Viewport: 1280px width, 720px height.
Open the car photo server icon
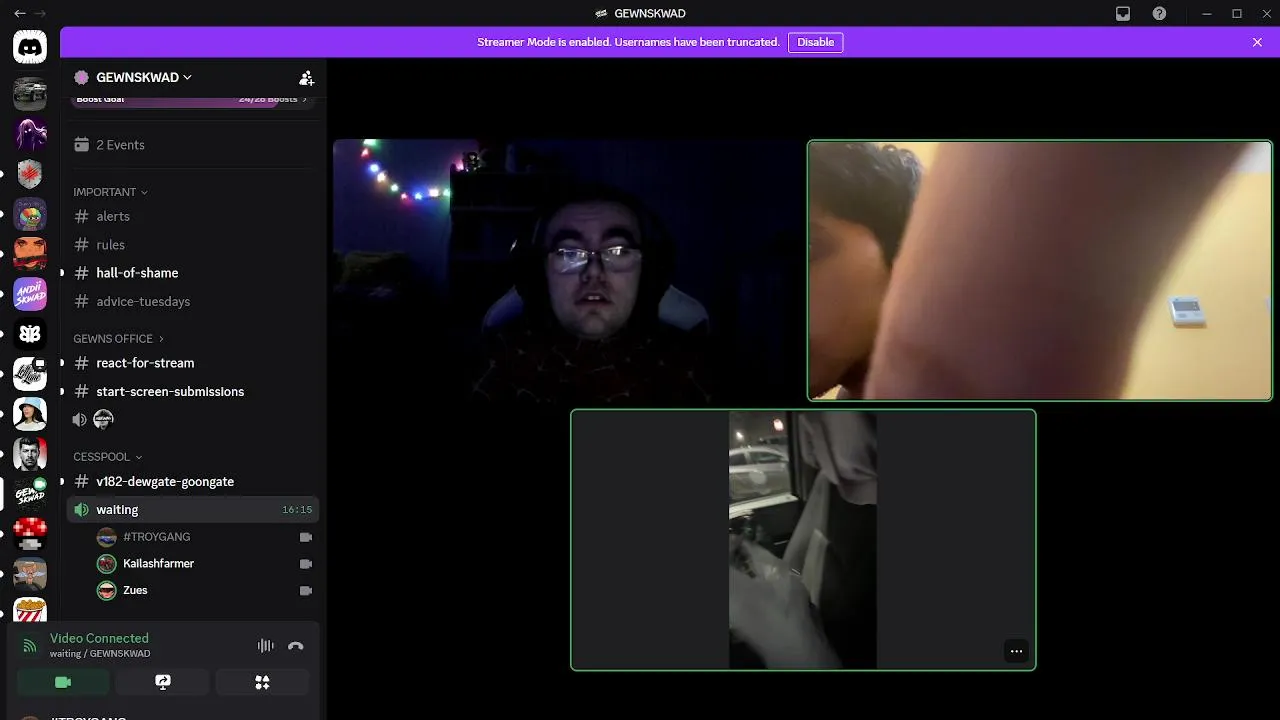pyautogui.click(x=30, y=94)
